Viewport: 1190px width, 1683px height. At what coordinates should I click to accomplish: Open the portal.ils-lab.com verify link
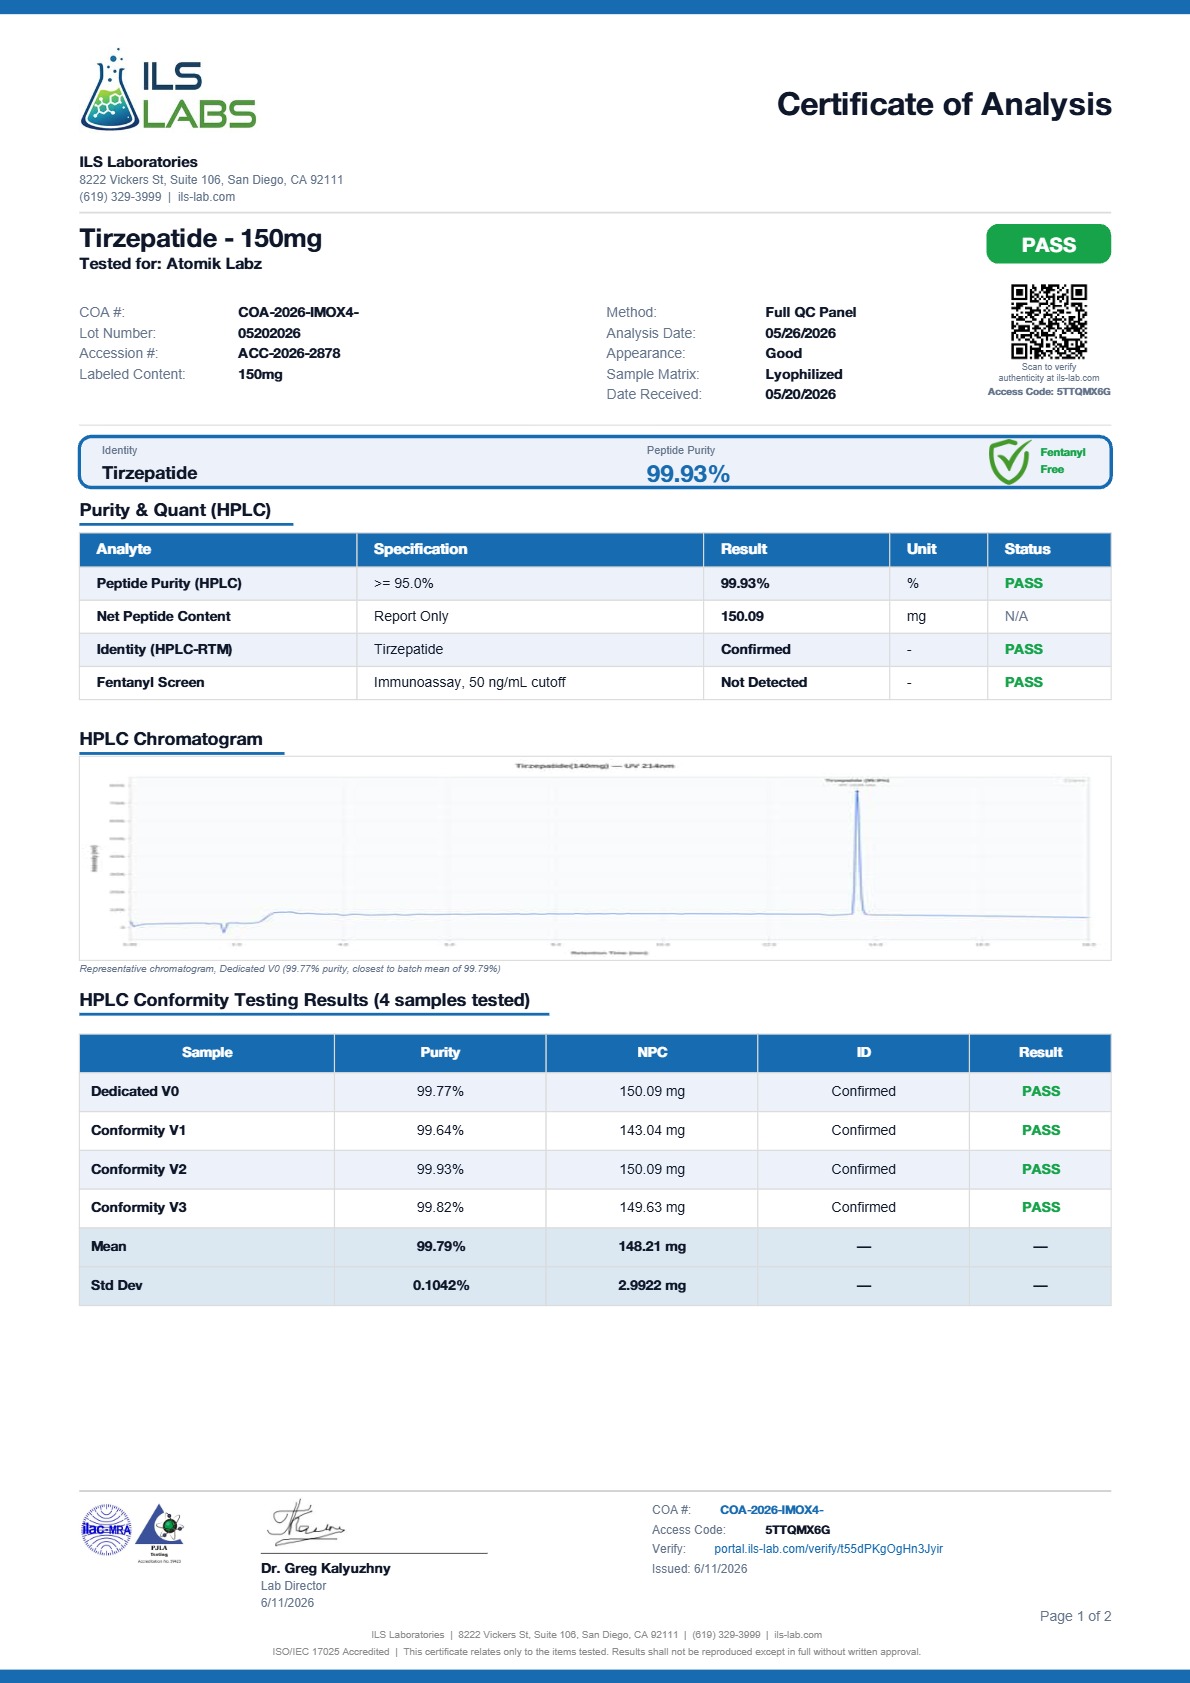pyautogui.click(x=828, y=1549)
